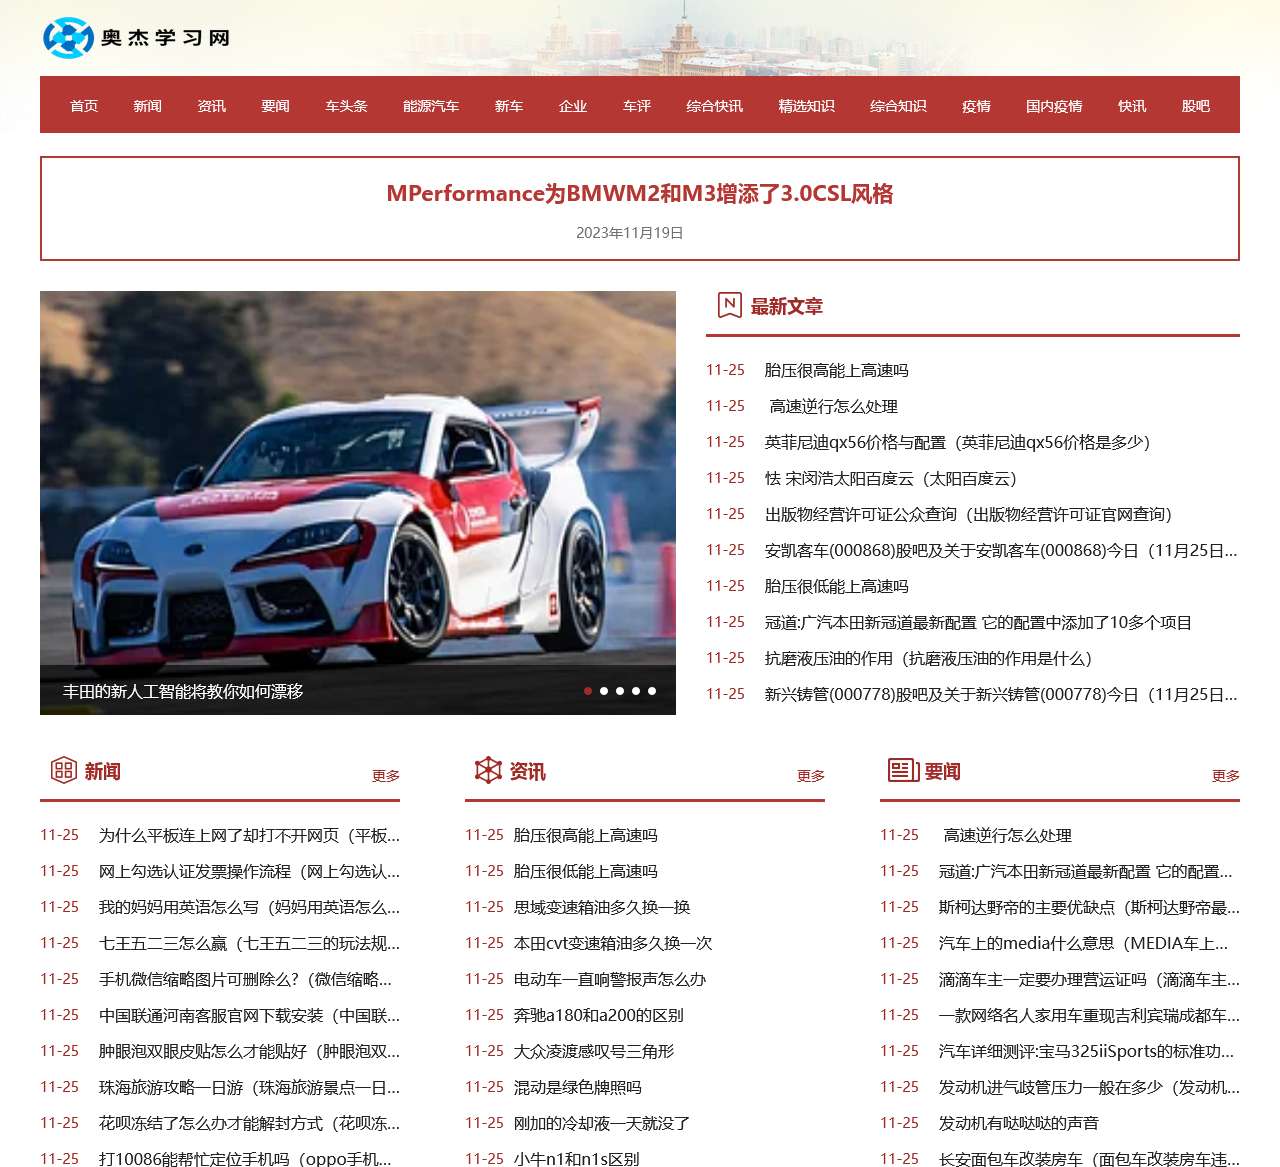Open 思域变速箱油多久换一换 article
The image size is (1280, 1167).
[602, 907]
